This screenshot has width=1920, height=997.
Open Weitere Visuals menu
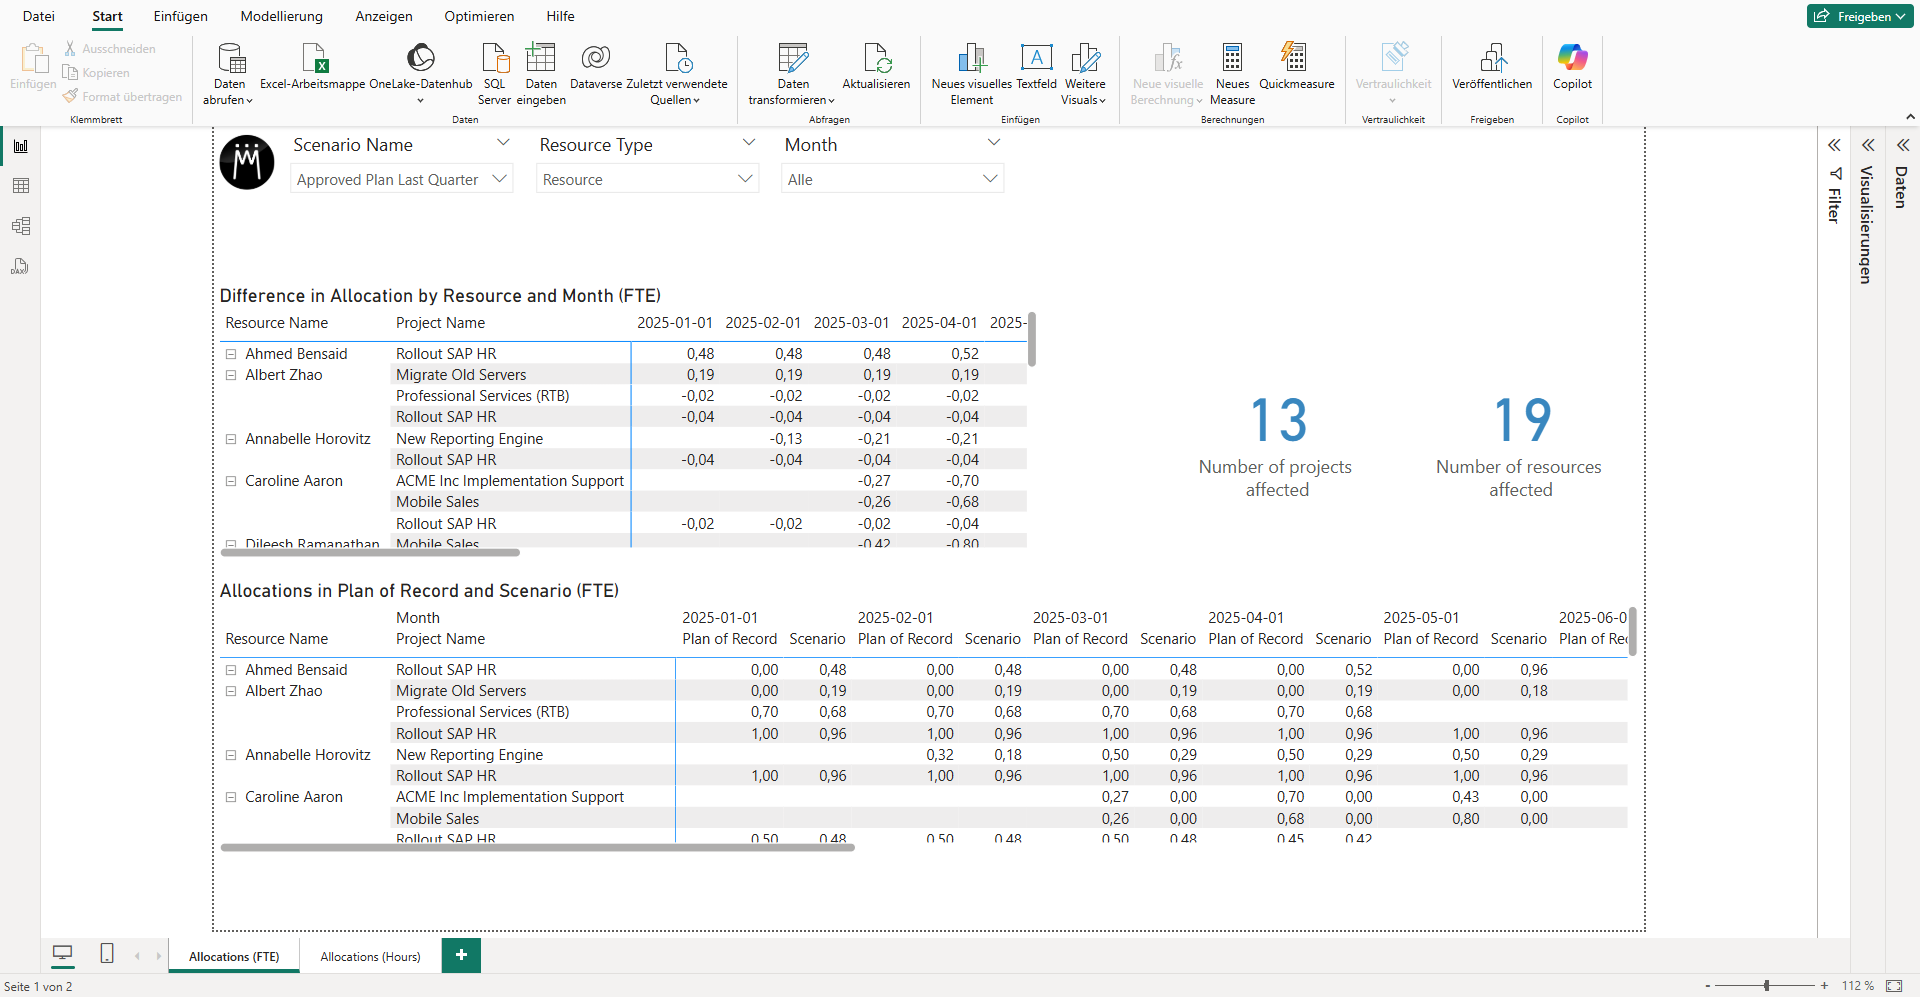pos(1085,74)
